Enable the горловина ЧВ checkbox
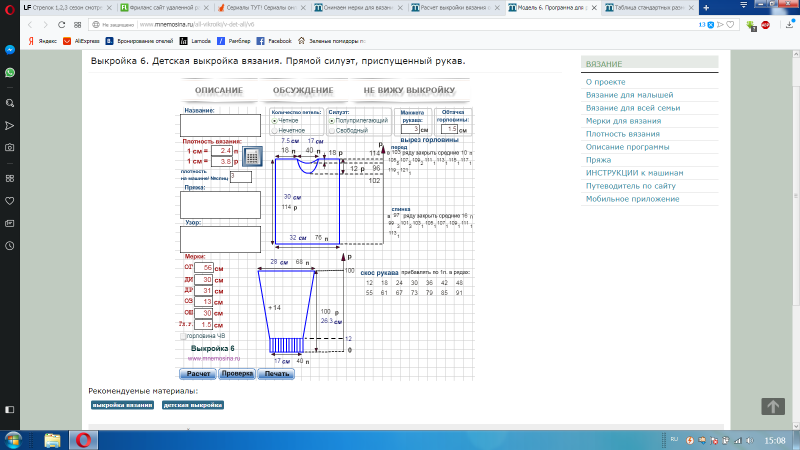The height and width of the screenshot is (450, 800). pos(180,337)
